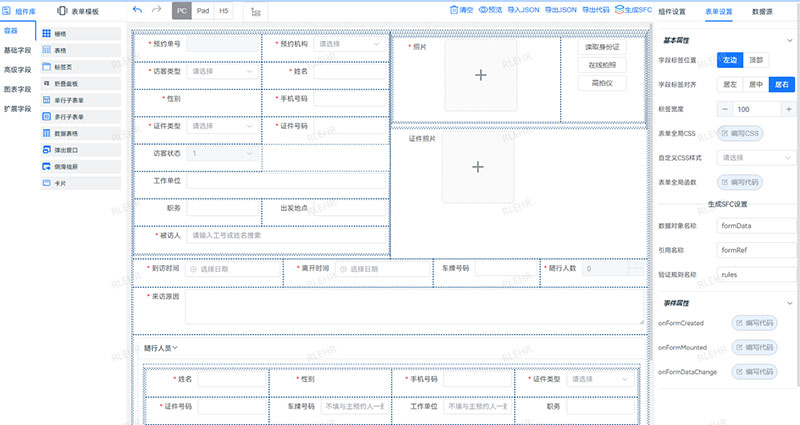Click the clock icon in 到访时间 field
The image size is (800, 425).
(193, 269)
